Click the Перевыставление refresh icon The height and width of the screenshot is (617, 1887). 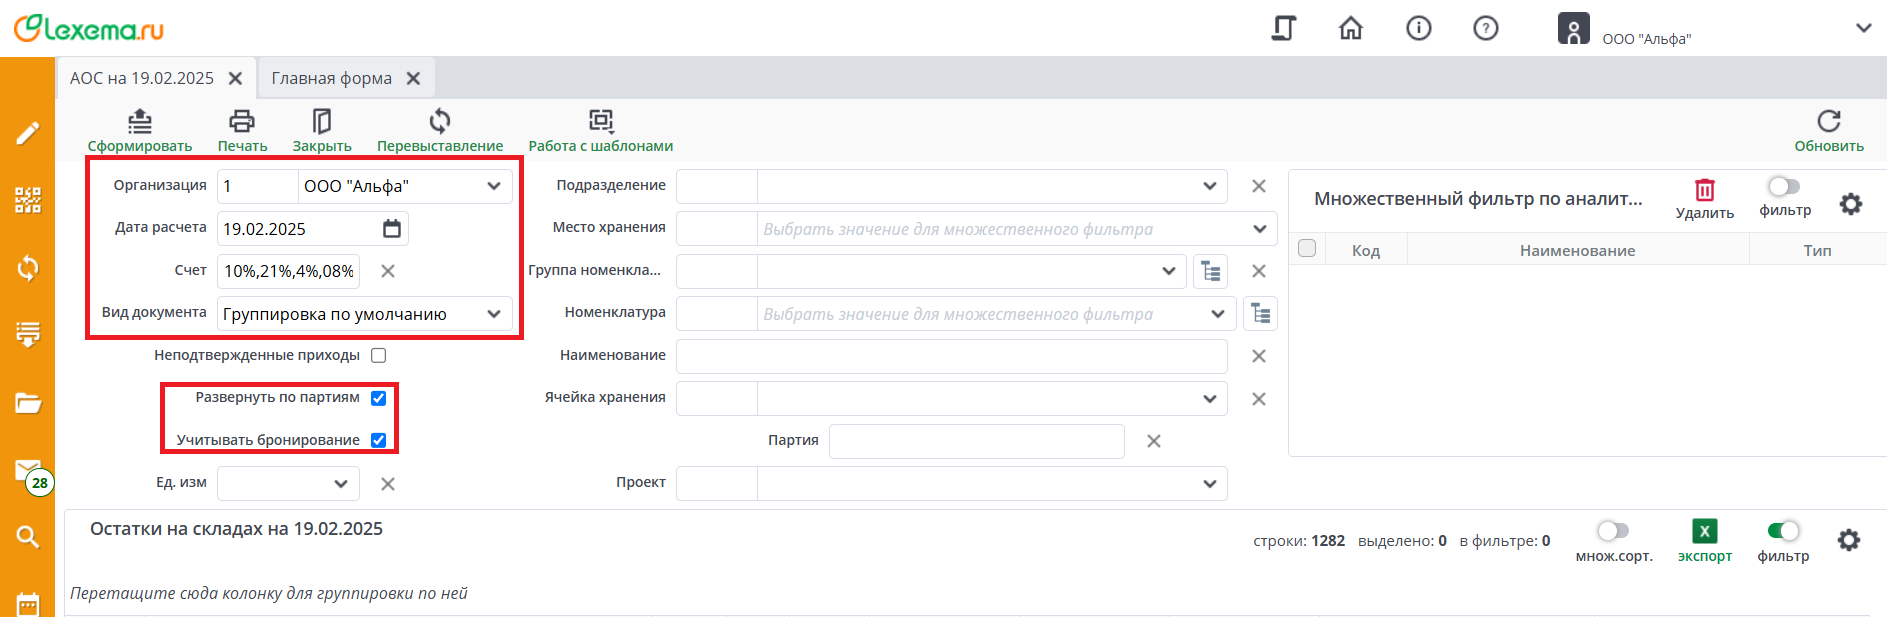point(440,122)
